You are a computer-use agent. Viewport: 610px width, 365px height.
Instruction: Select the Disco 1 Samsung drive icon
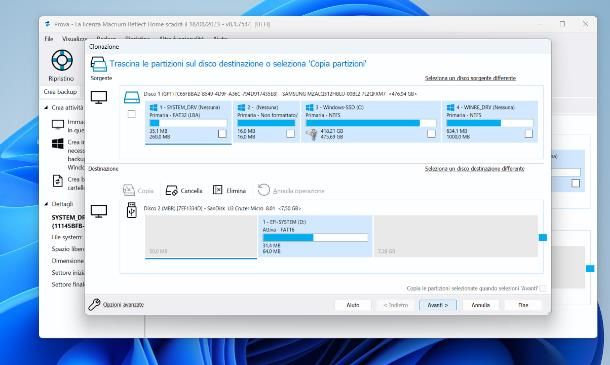click(x=132, y=97)
